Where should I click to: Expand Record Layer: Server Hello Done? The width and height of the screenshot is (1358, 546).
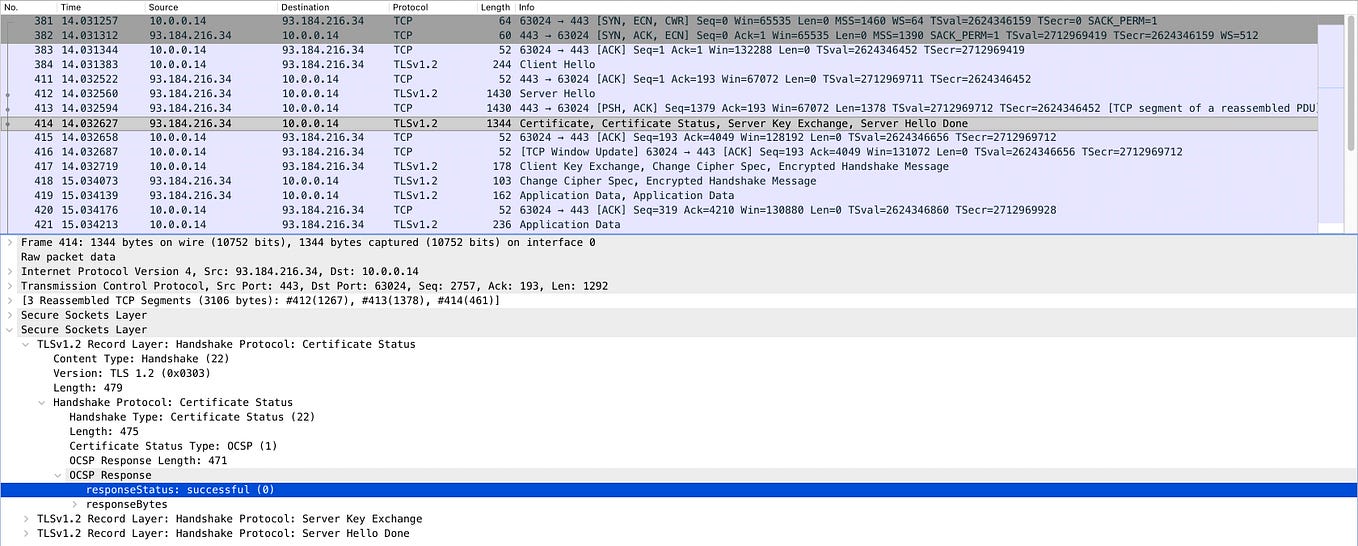tap(26, 533)
